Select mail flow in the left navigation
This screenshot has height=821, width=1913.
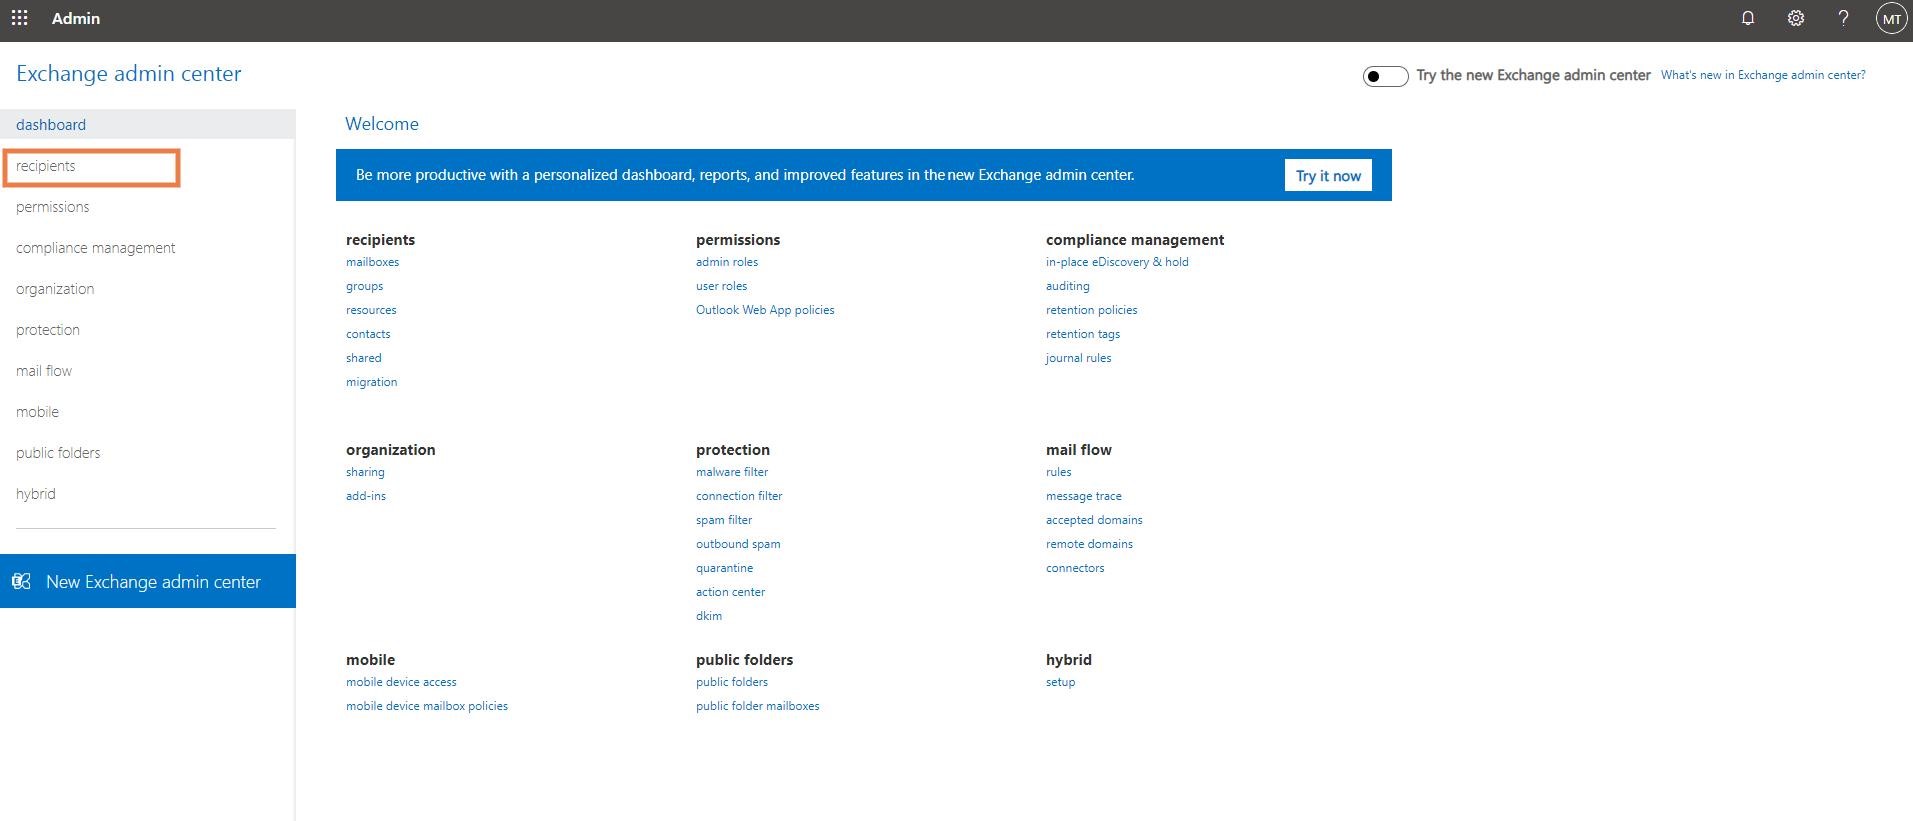tap(44, 371)
